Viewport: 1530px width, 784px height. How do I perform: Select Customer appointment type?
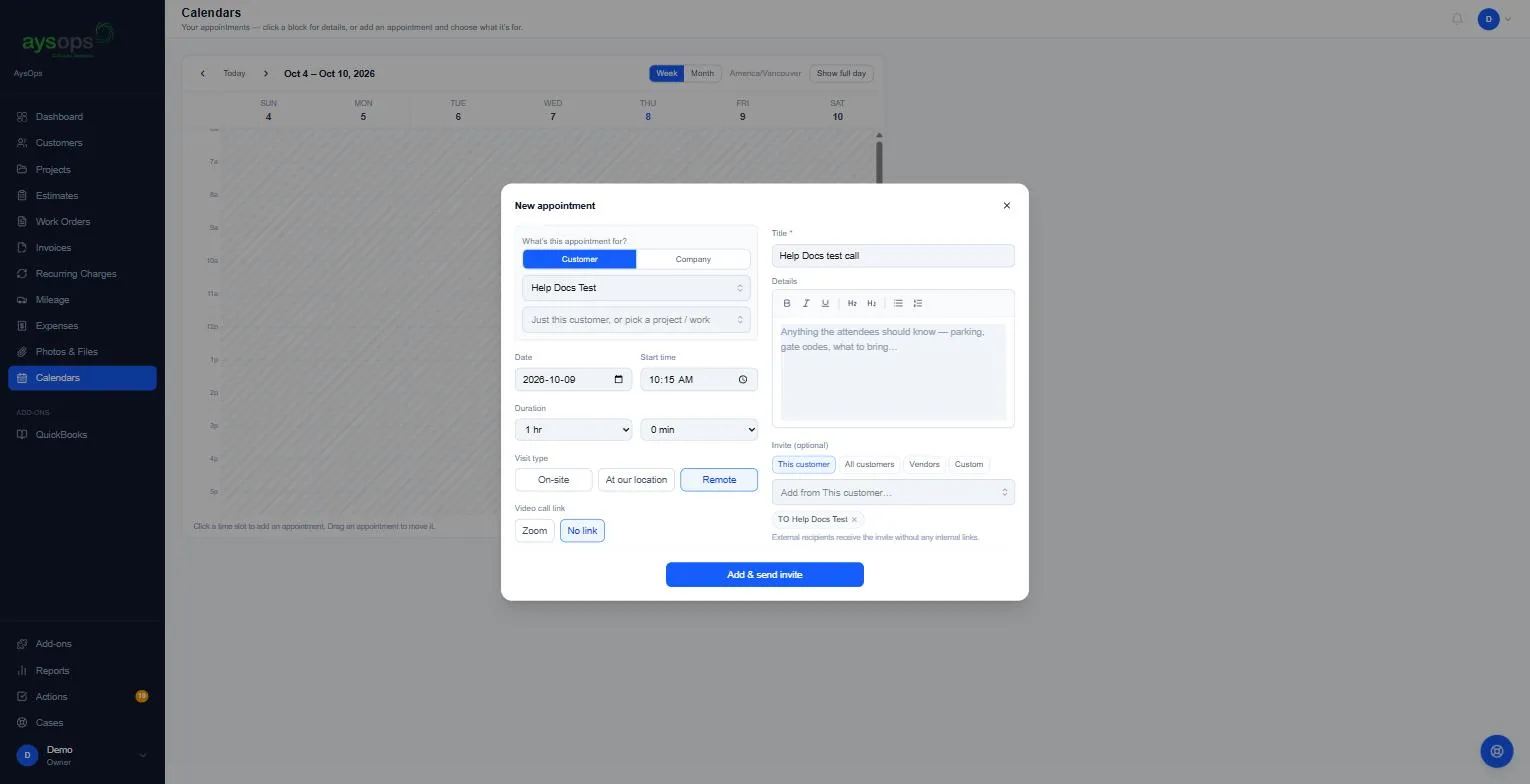(579, 259)
